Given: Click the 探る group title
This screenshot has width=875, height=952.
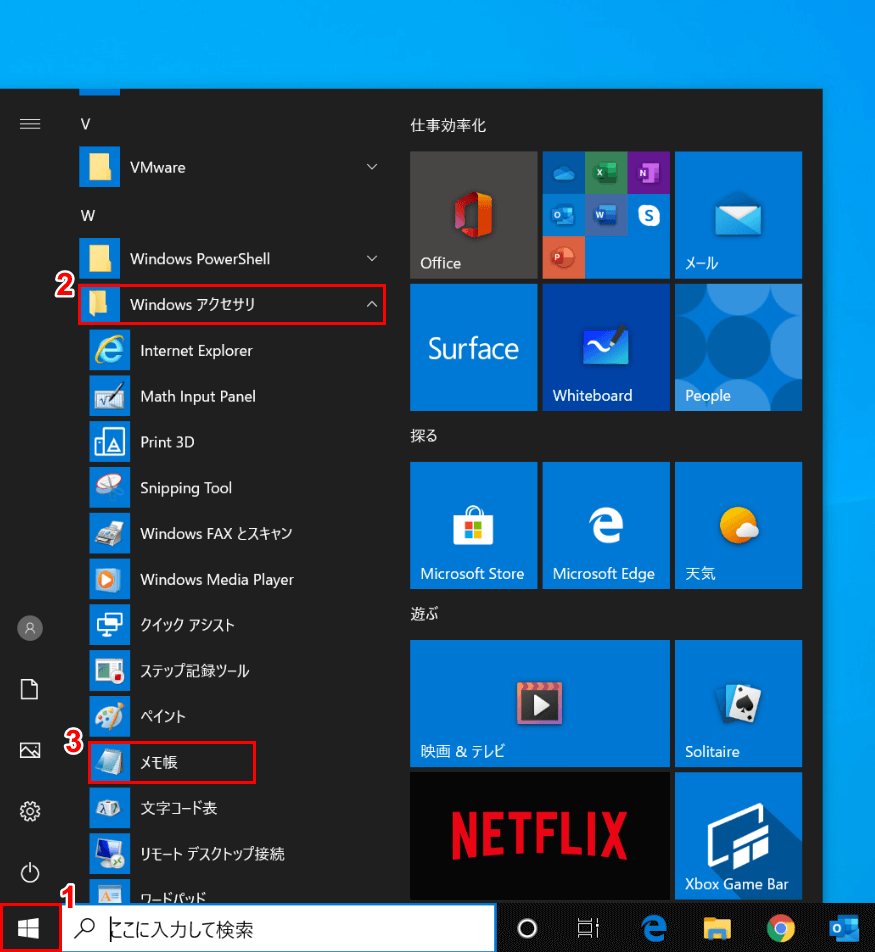Looking at the screenshot, I should pyautogui.click(x=424, y=436).
